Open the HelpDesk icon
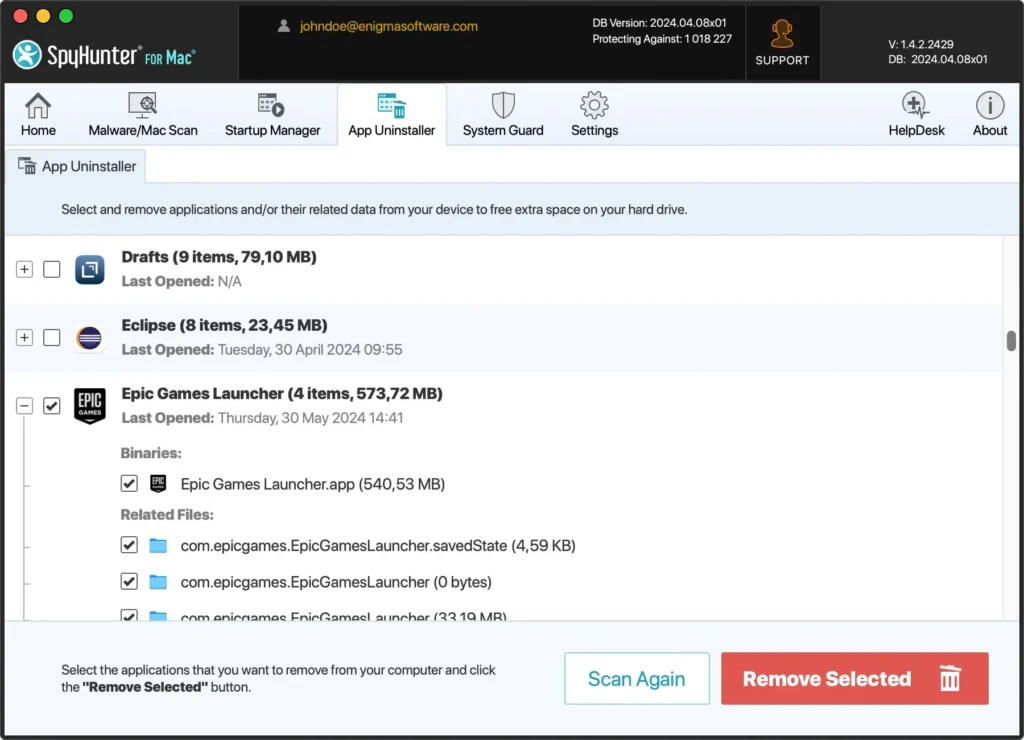Screen dimensions: 1024x740 [916, 105]
